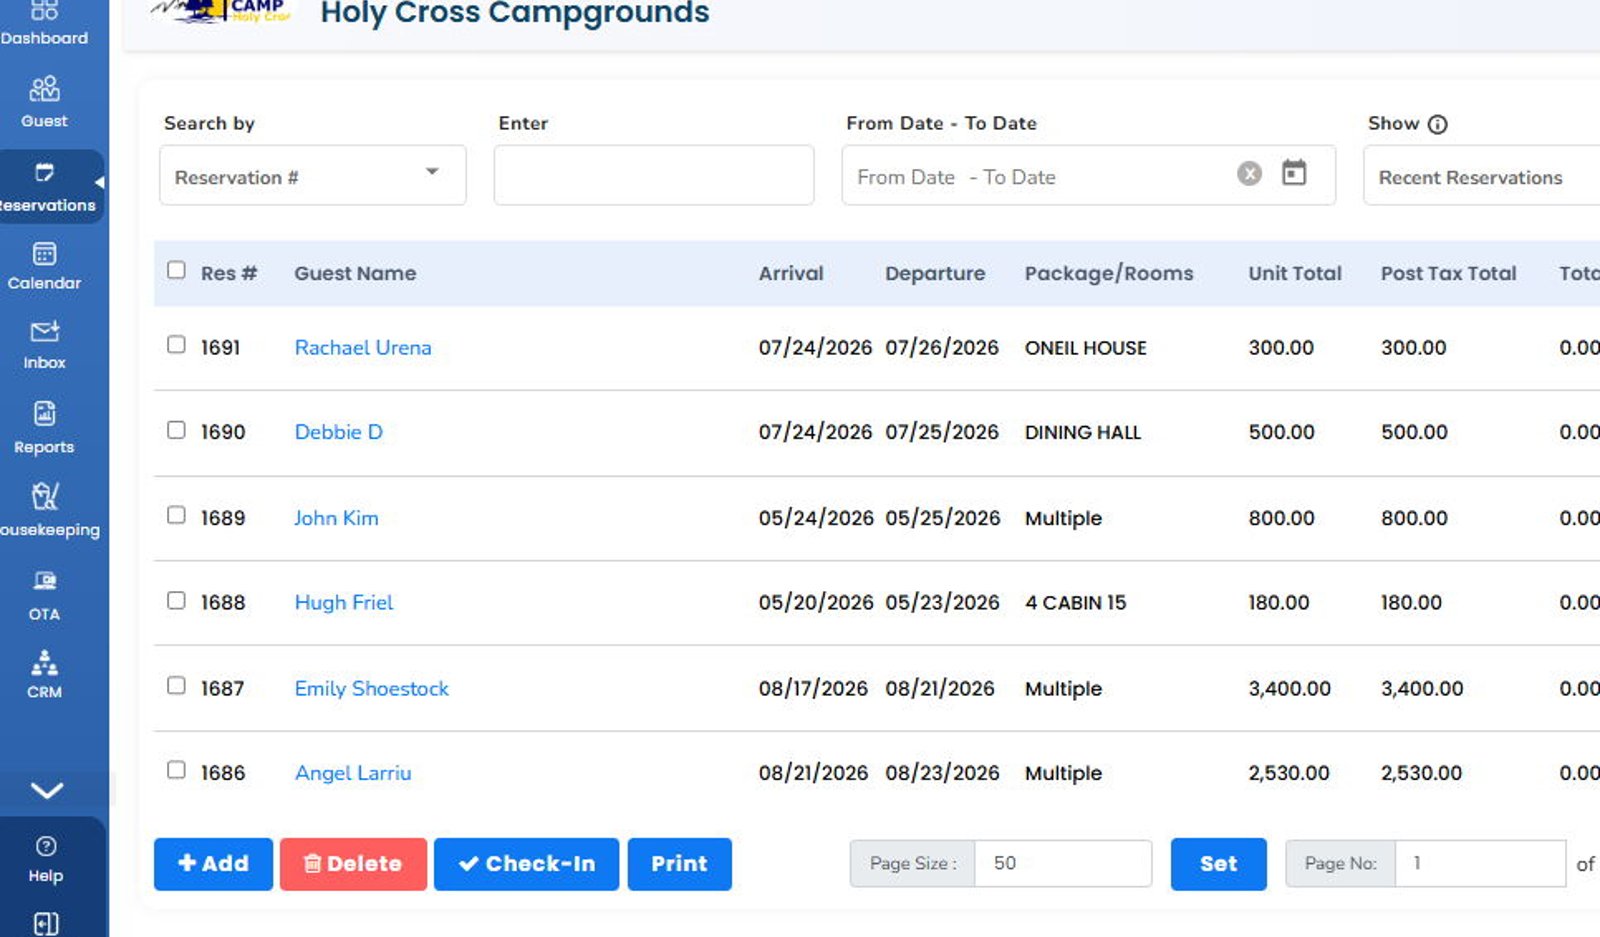
Task: Clear the date range with X icon
Action: click(1249, 174)
